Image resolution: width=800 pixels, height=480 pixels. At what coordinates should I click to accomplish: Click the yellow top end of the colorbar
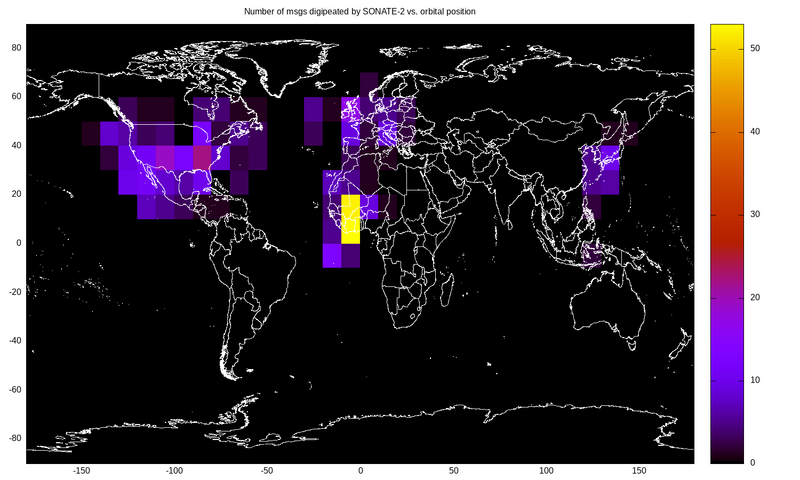[x=726, y=30]
